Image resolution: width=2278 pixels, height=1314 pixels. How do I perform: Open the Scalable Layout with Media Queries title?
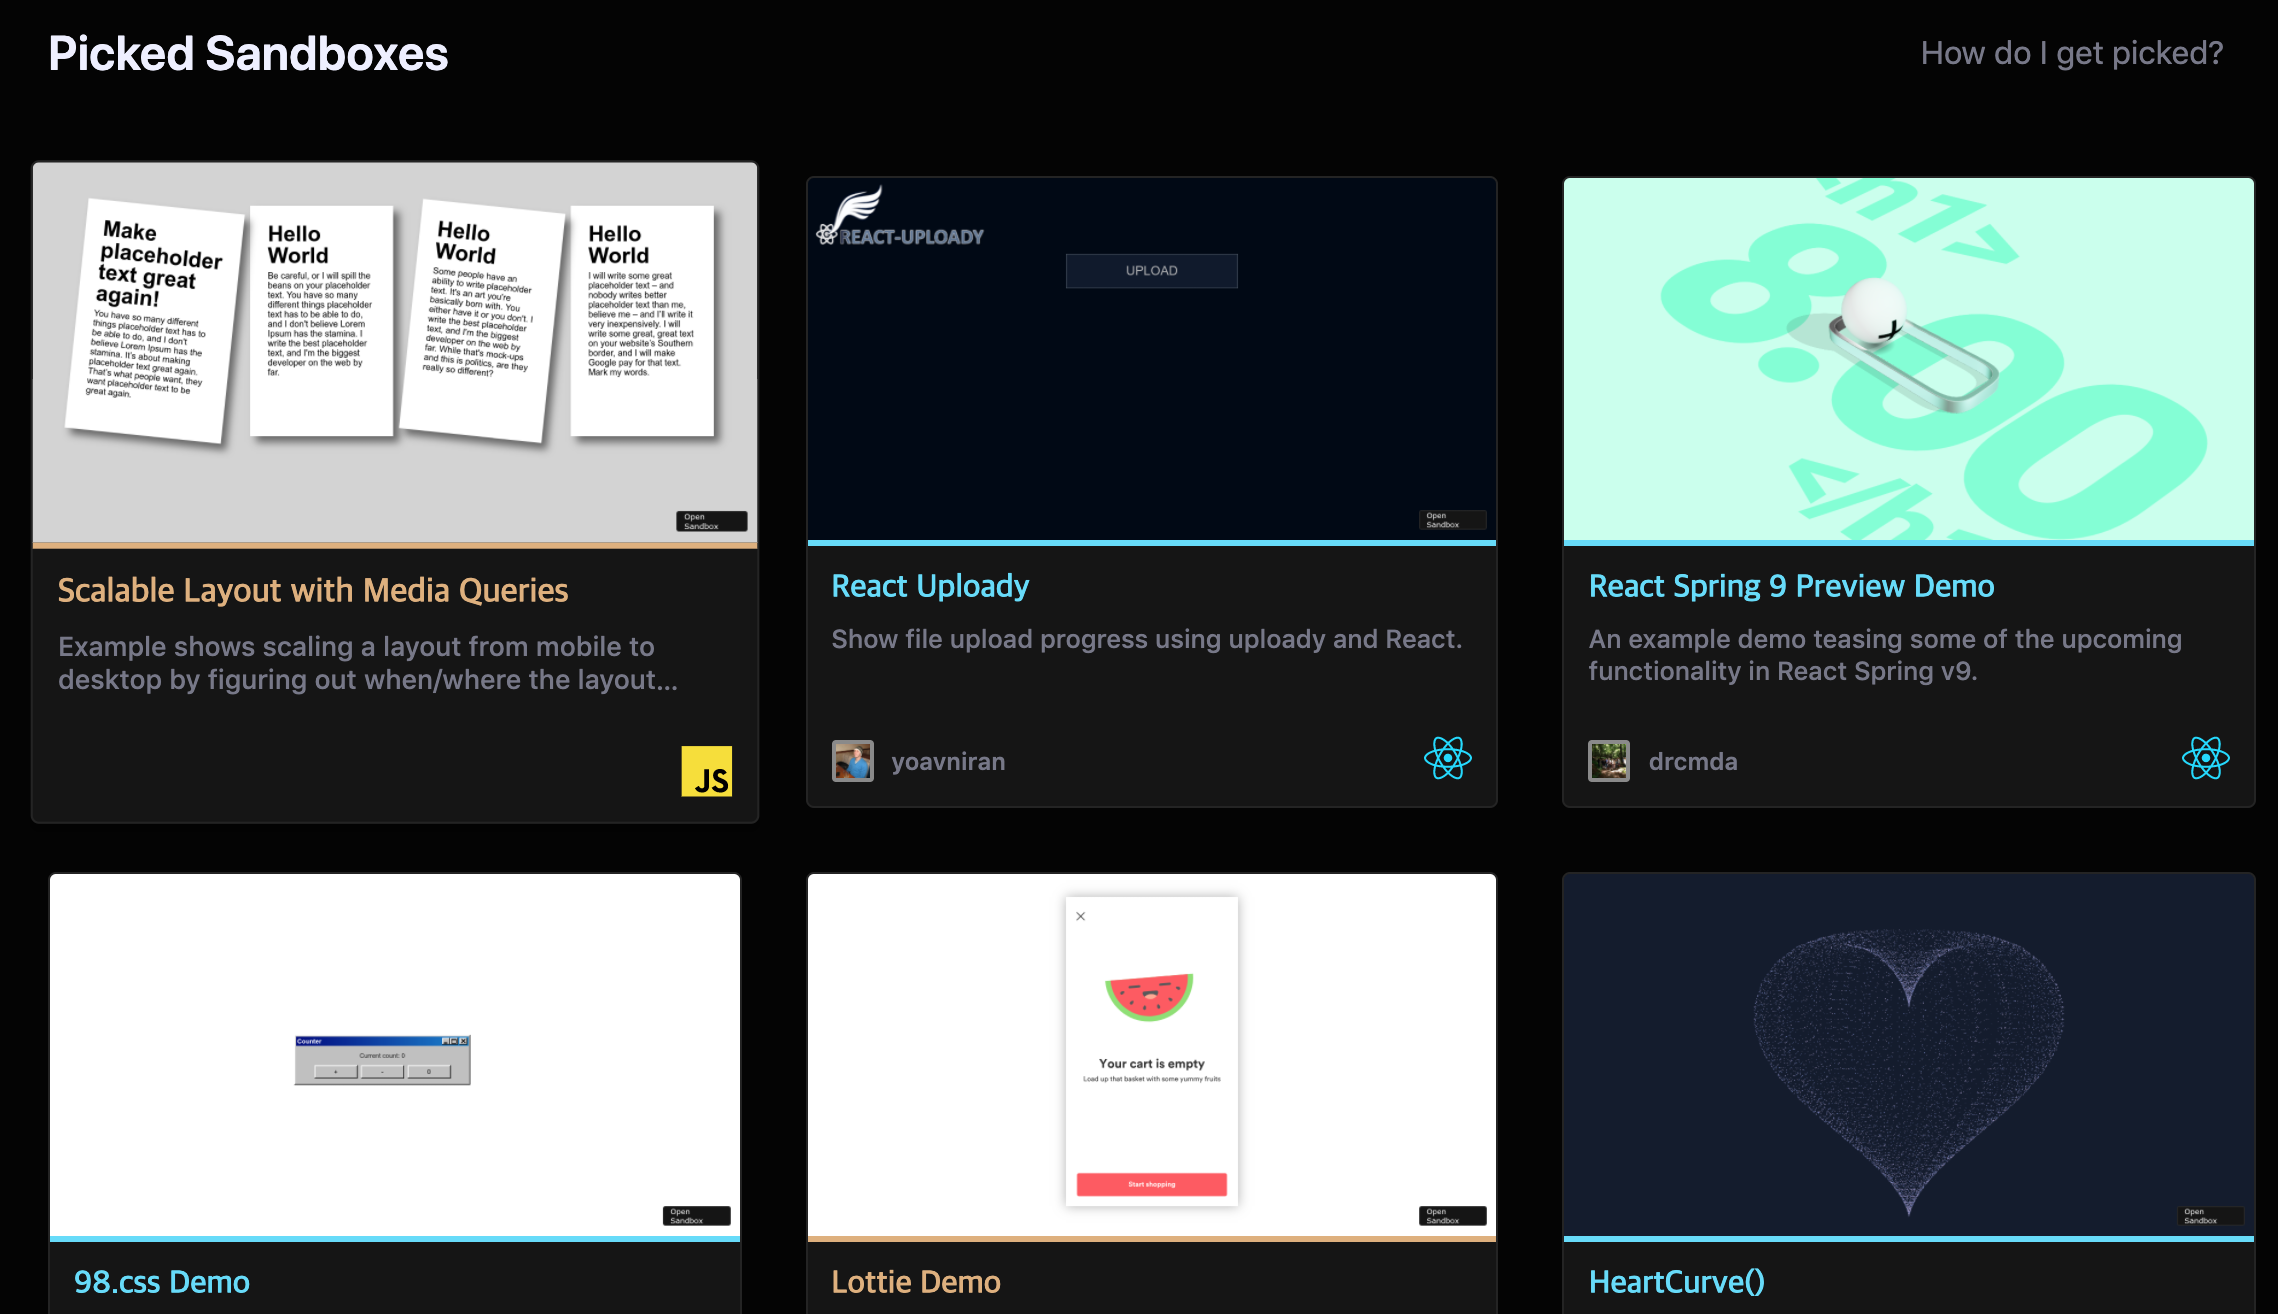point(312,590)
